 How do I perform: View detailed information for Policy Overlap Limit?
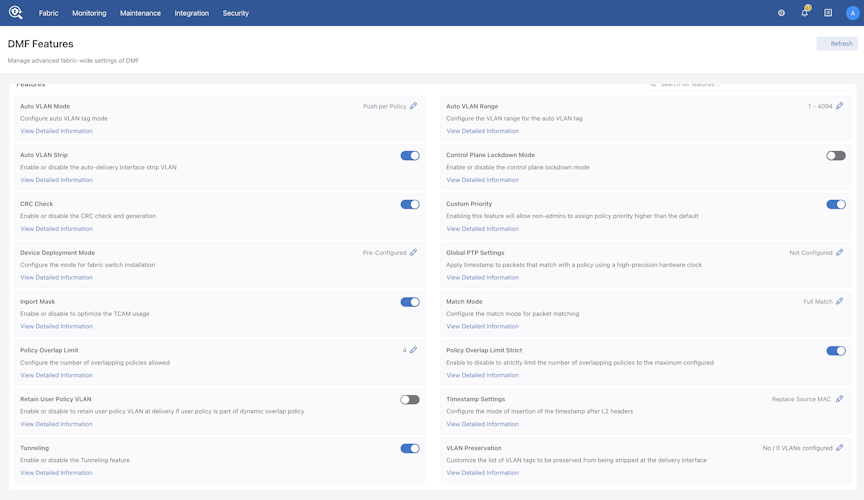coord(56,375)
